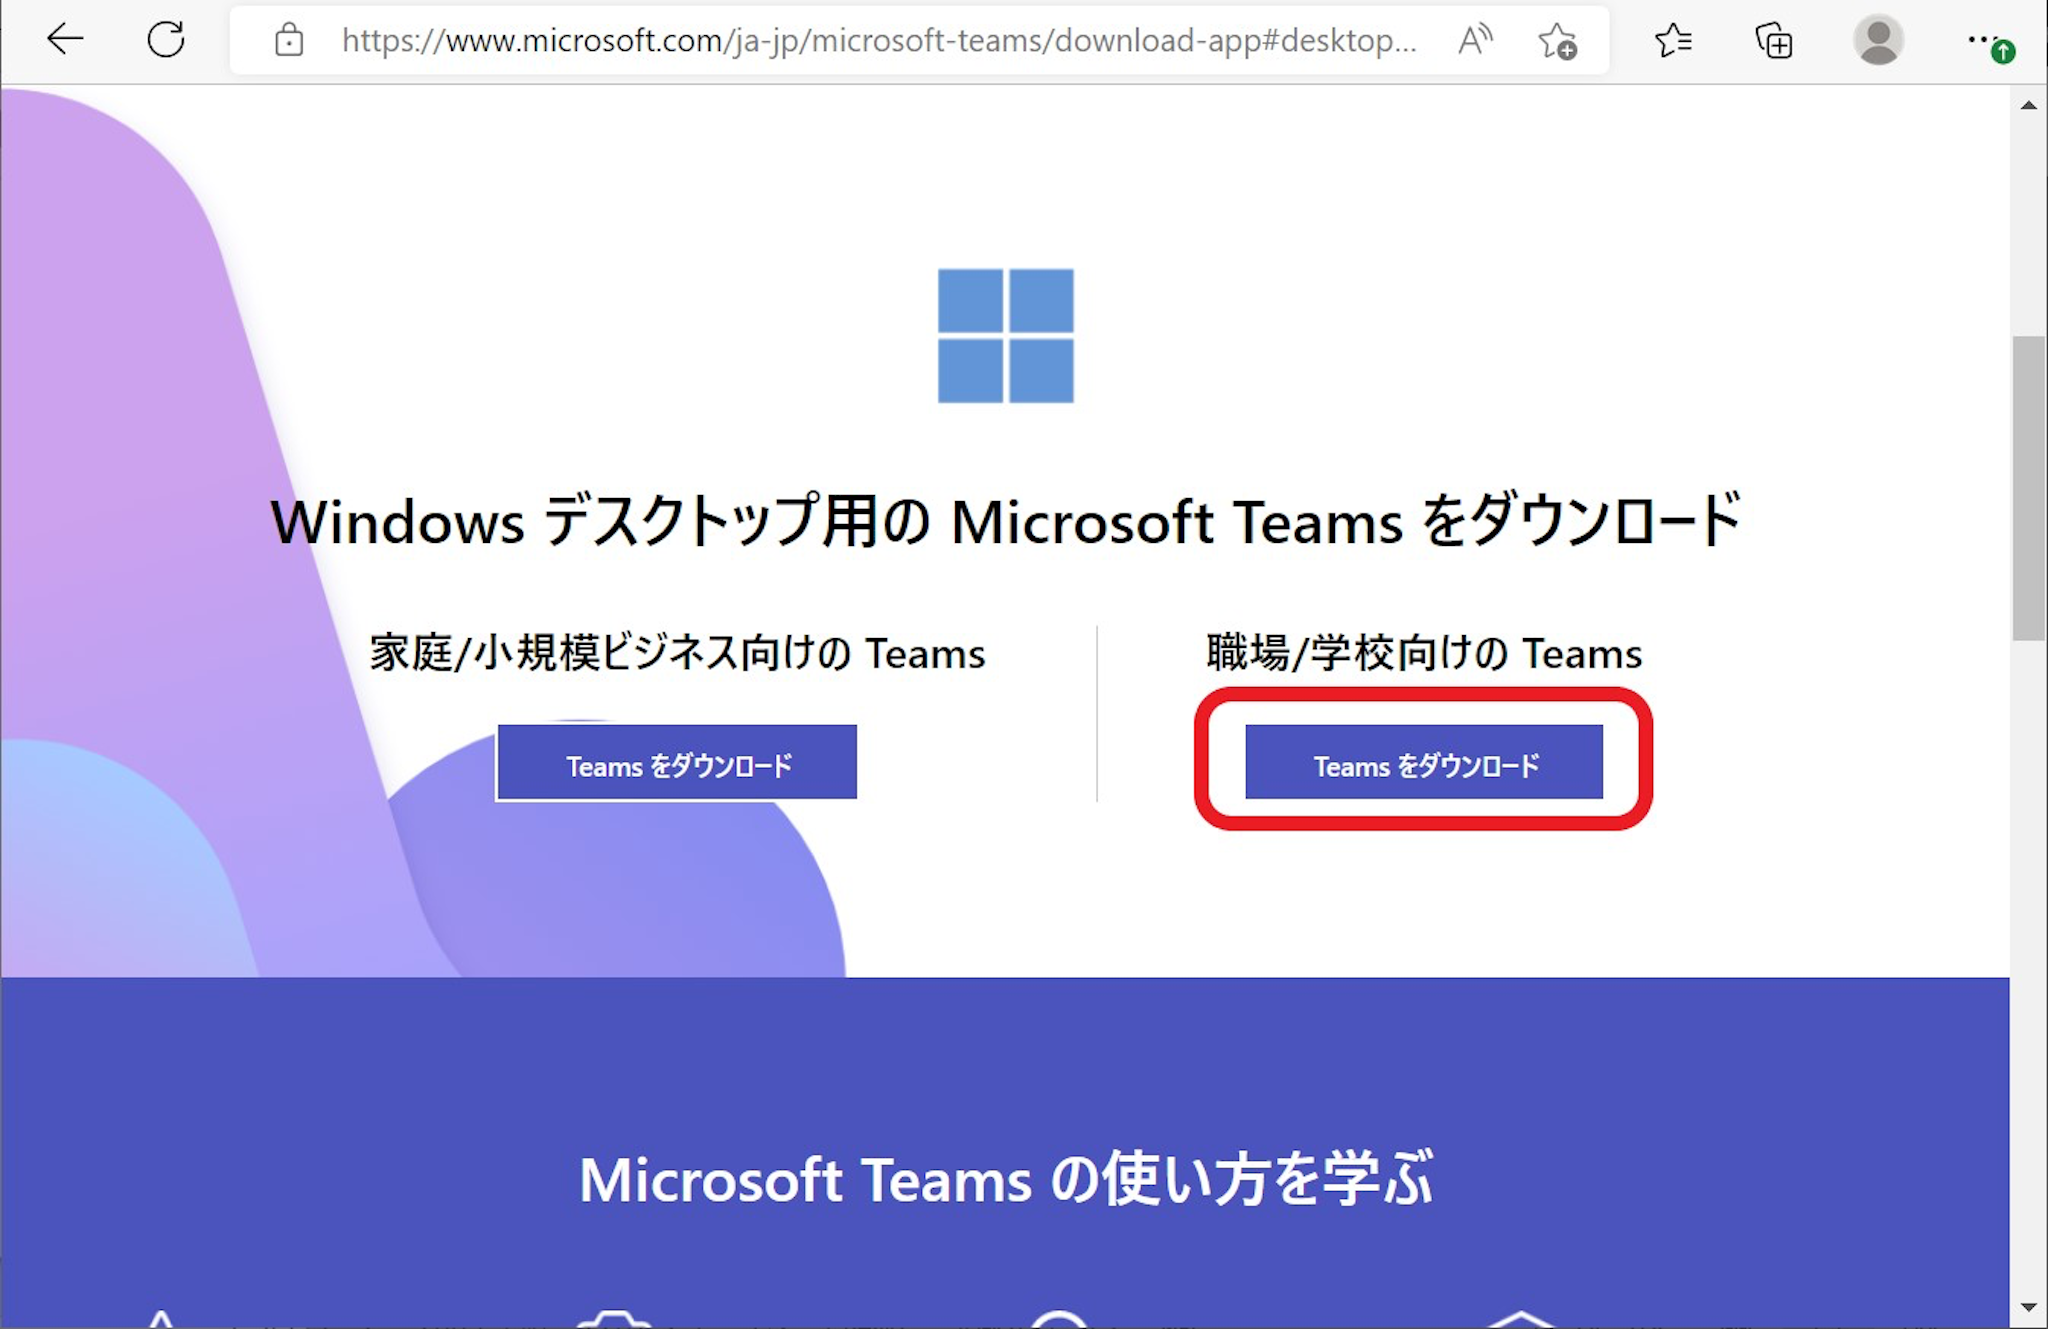Click the vertical scrollbar thumb

[2028, 488]
